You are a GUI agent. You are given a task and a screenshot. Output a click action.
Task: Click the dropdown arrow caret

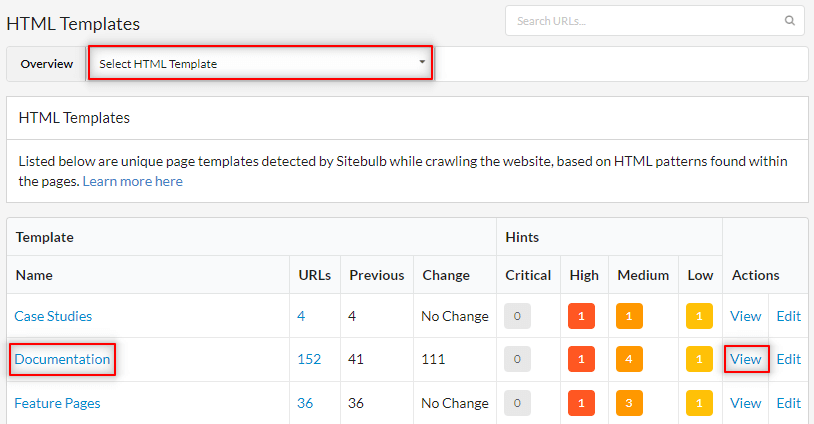(422, 62)
